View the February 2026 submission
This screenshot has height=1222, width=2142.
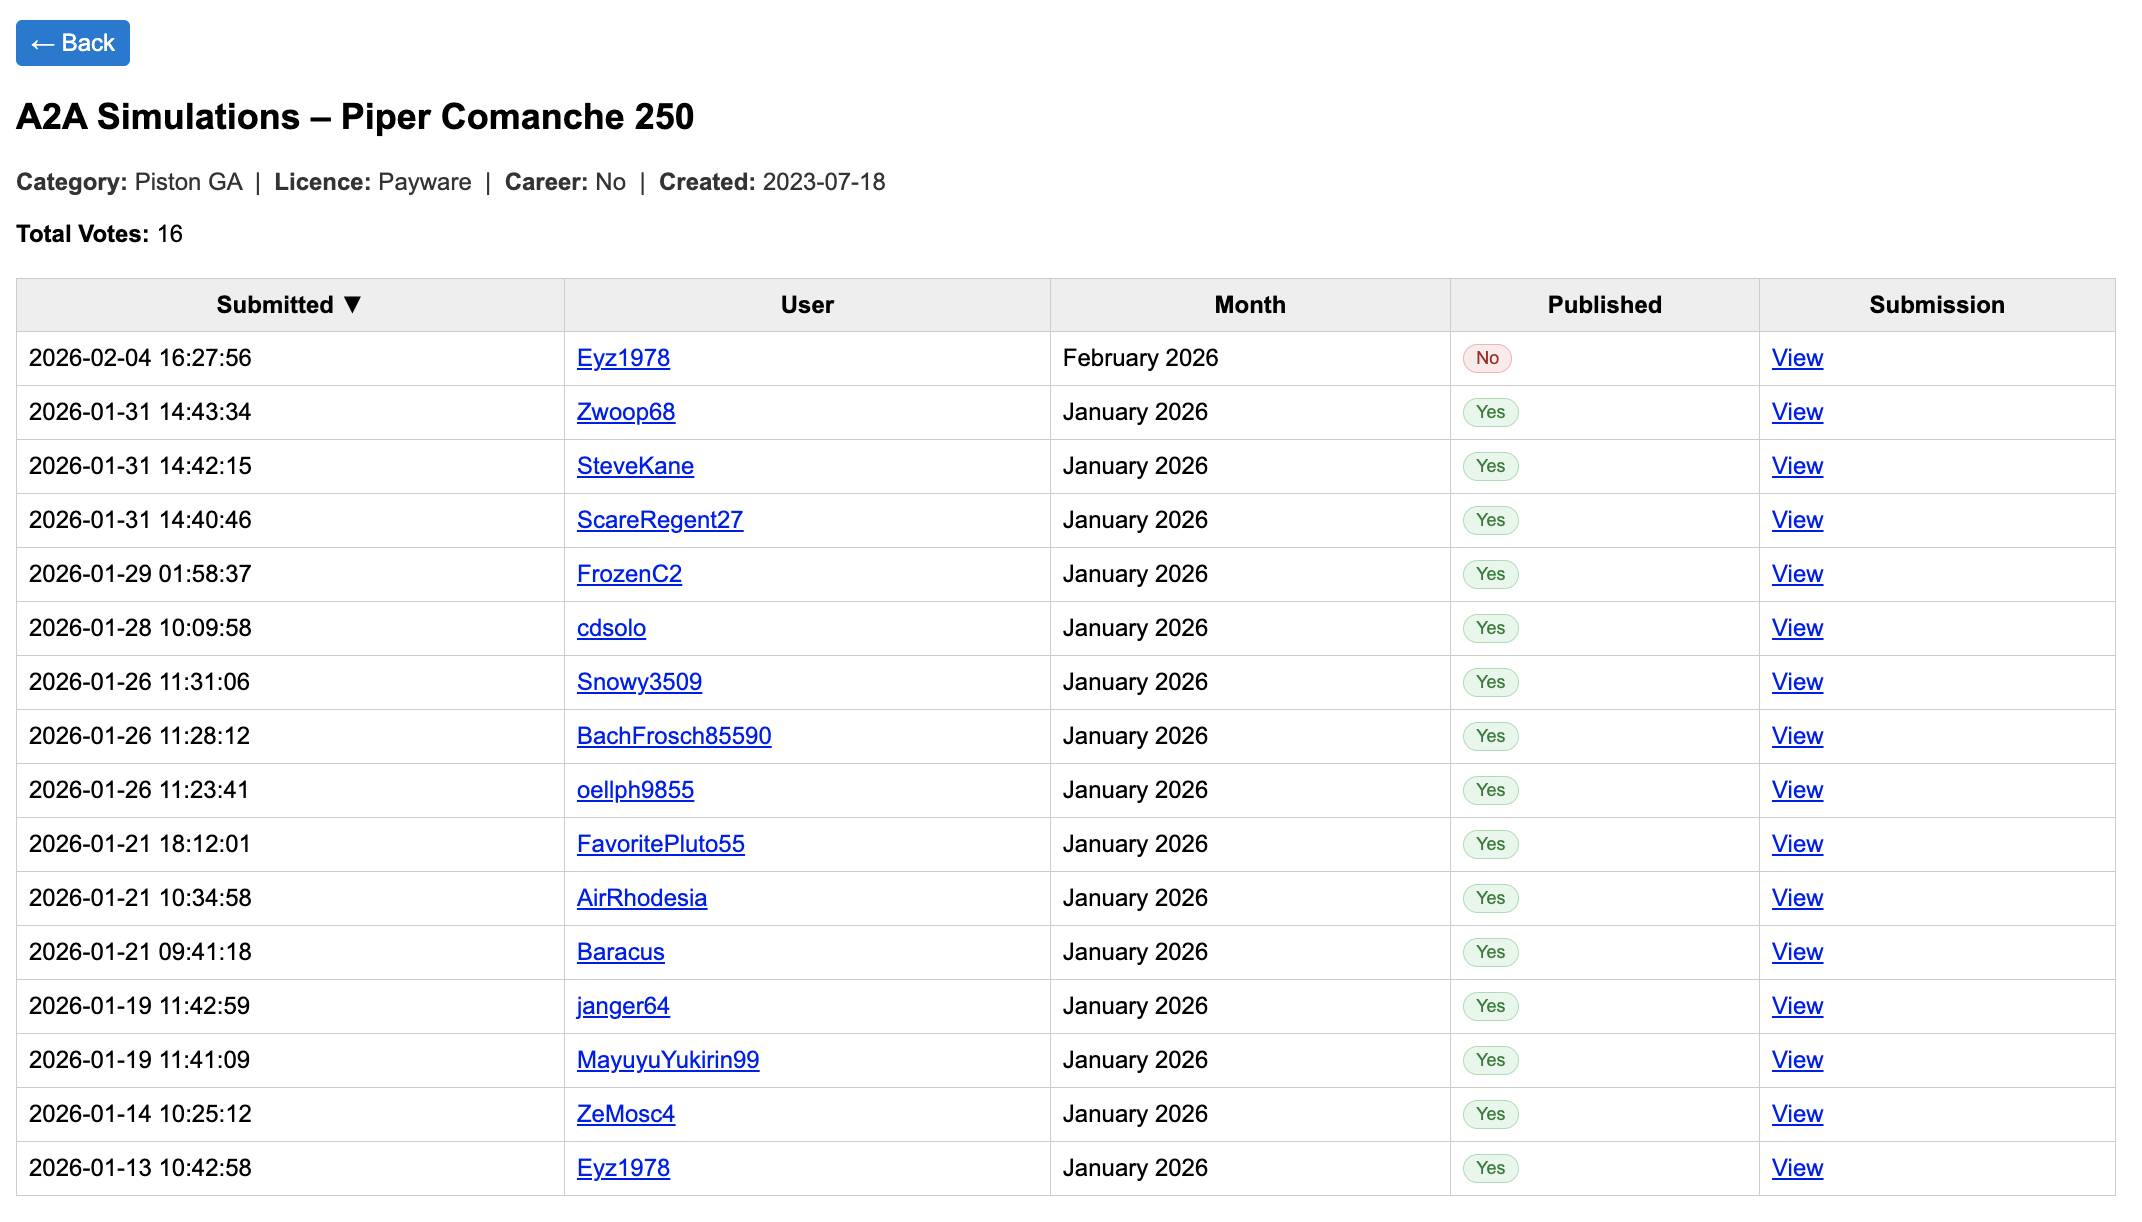click(x=1797, y=358)
